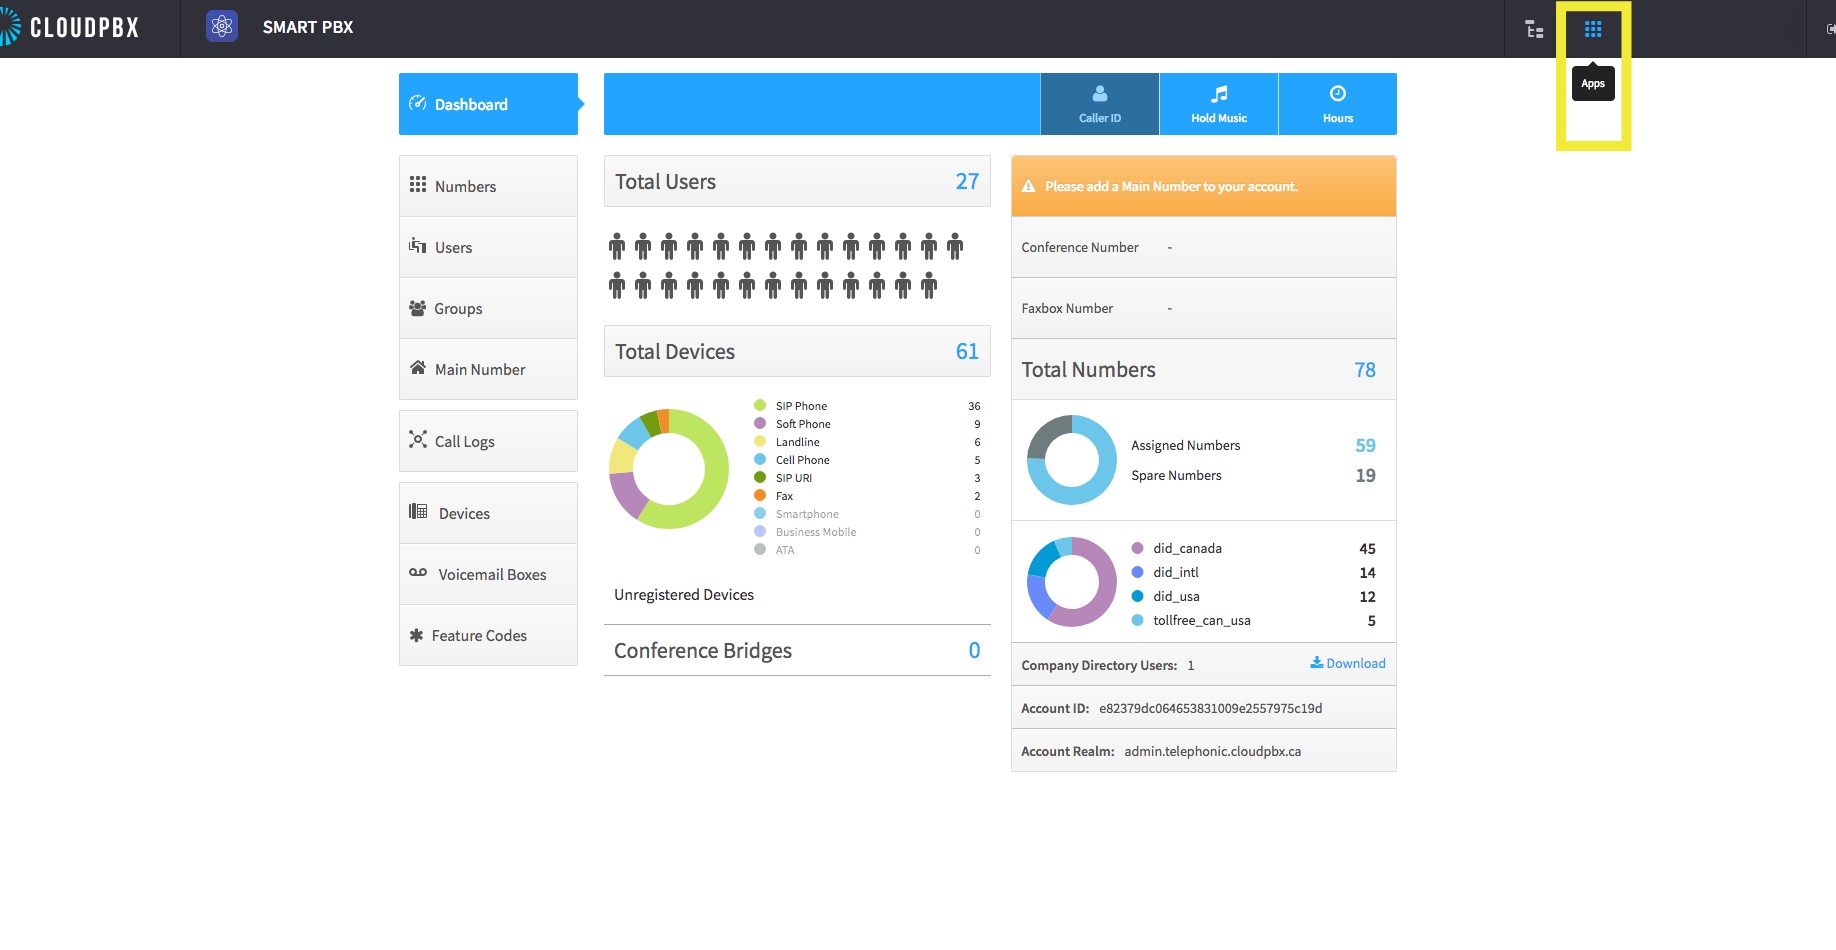Open the Devices page
Image resolution: width=1836 pixels, height=950 pixels.
488,513
